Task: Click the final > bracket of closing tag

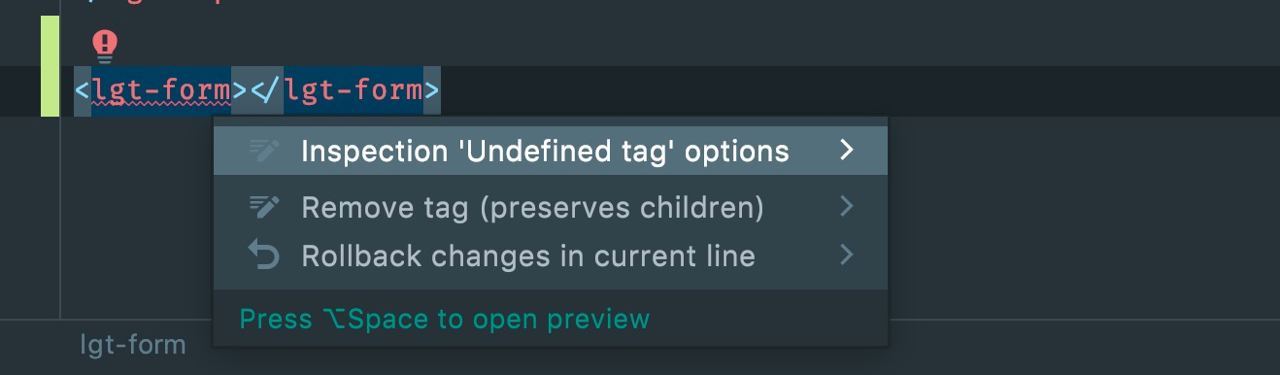Action: [x=431, y=91]
